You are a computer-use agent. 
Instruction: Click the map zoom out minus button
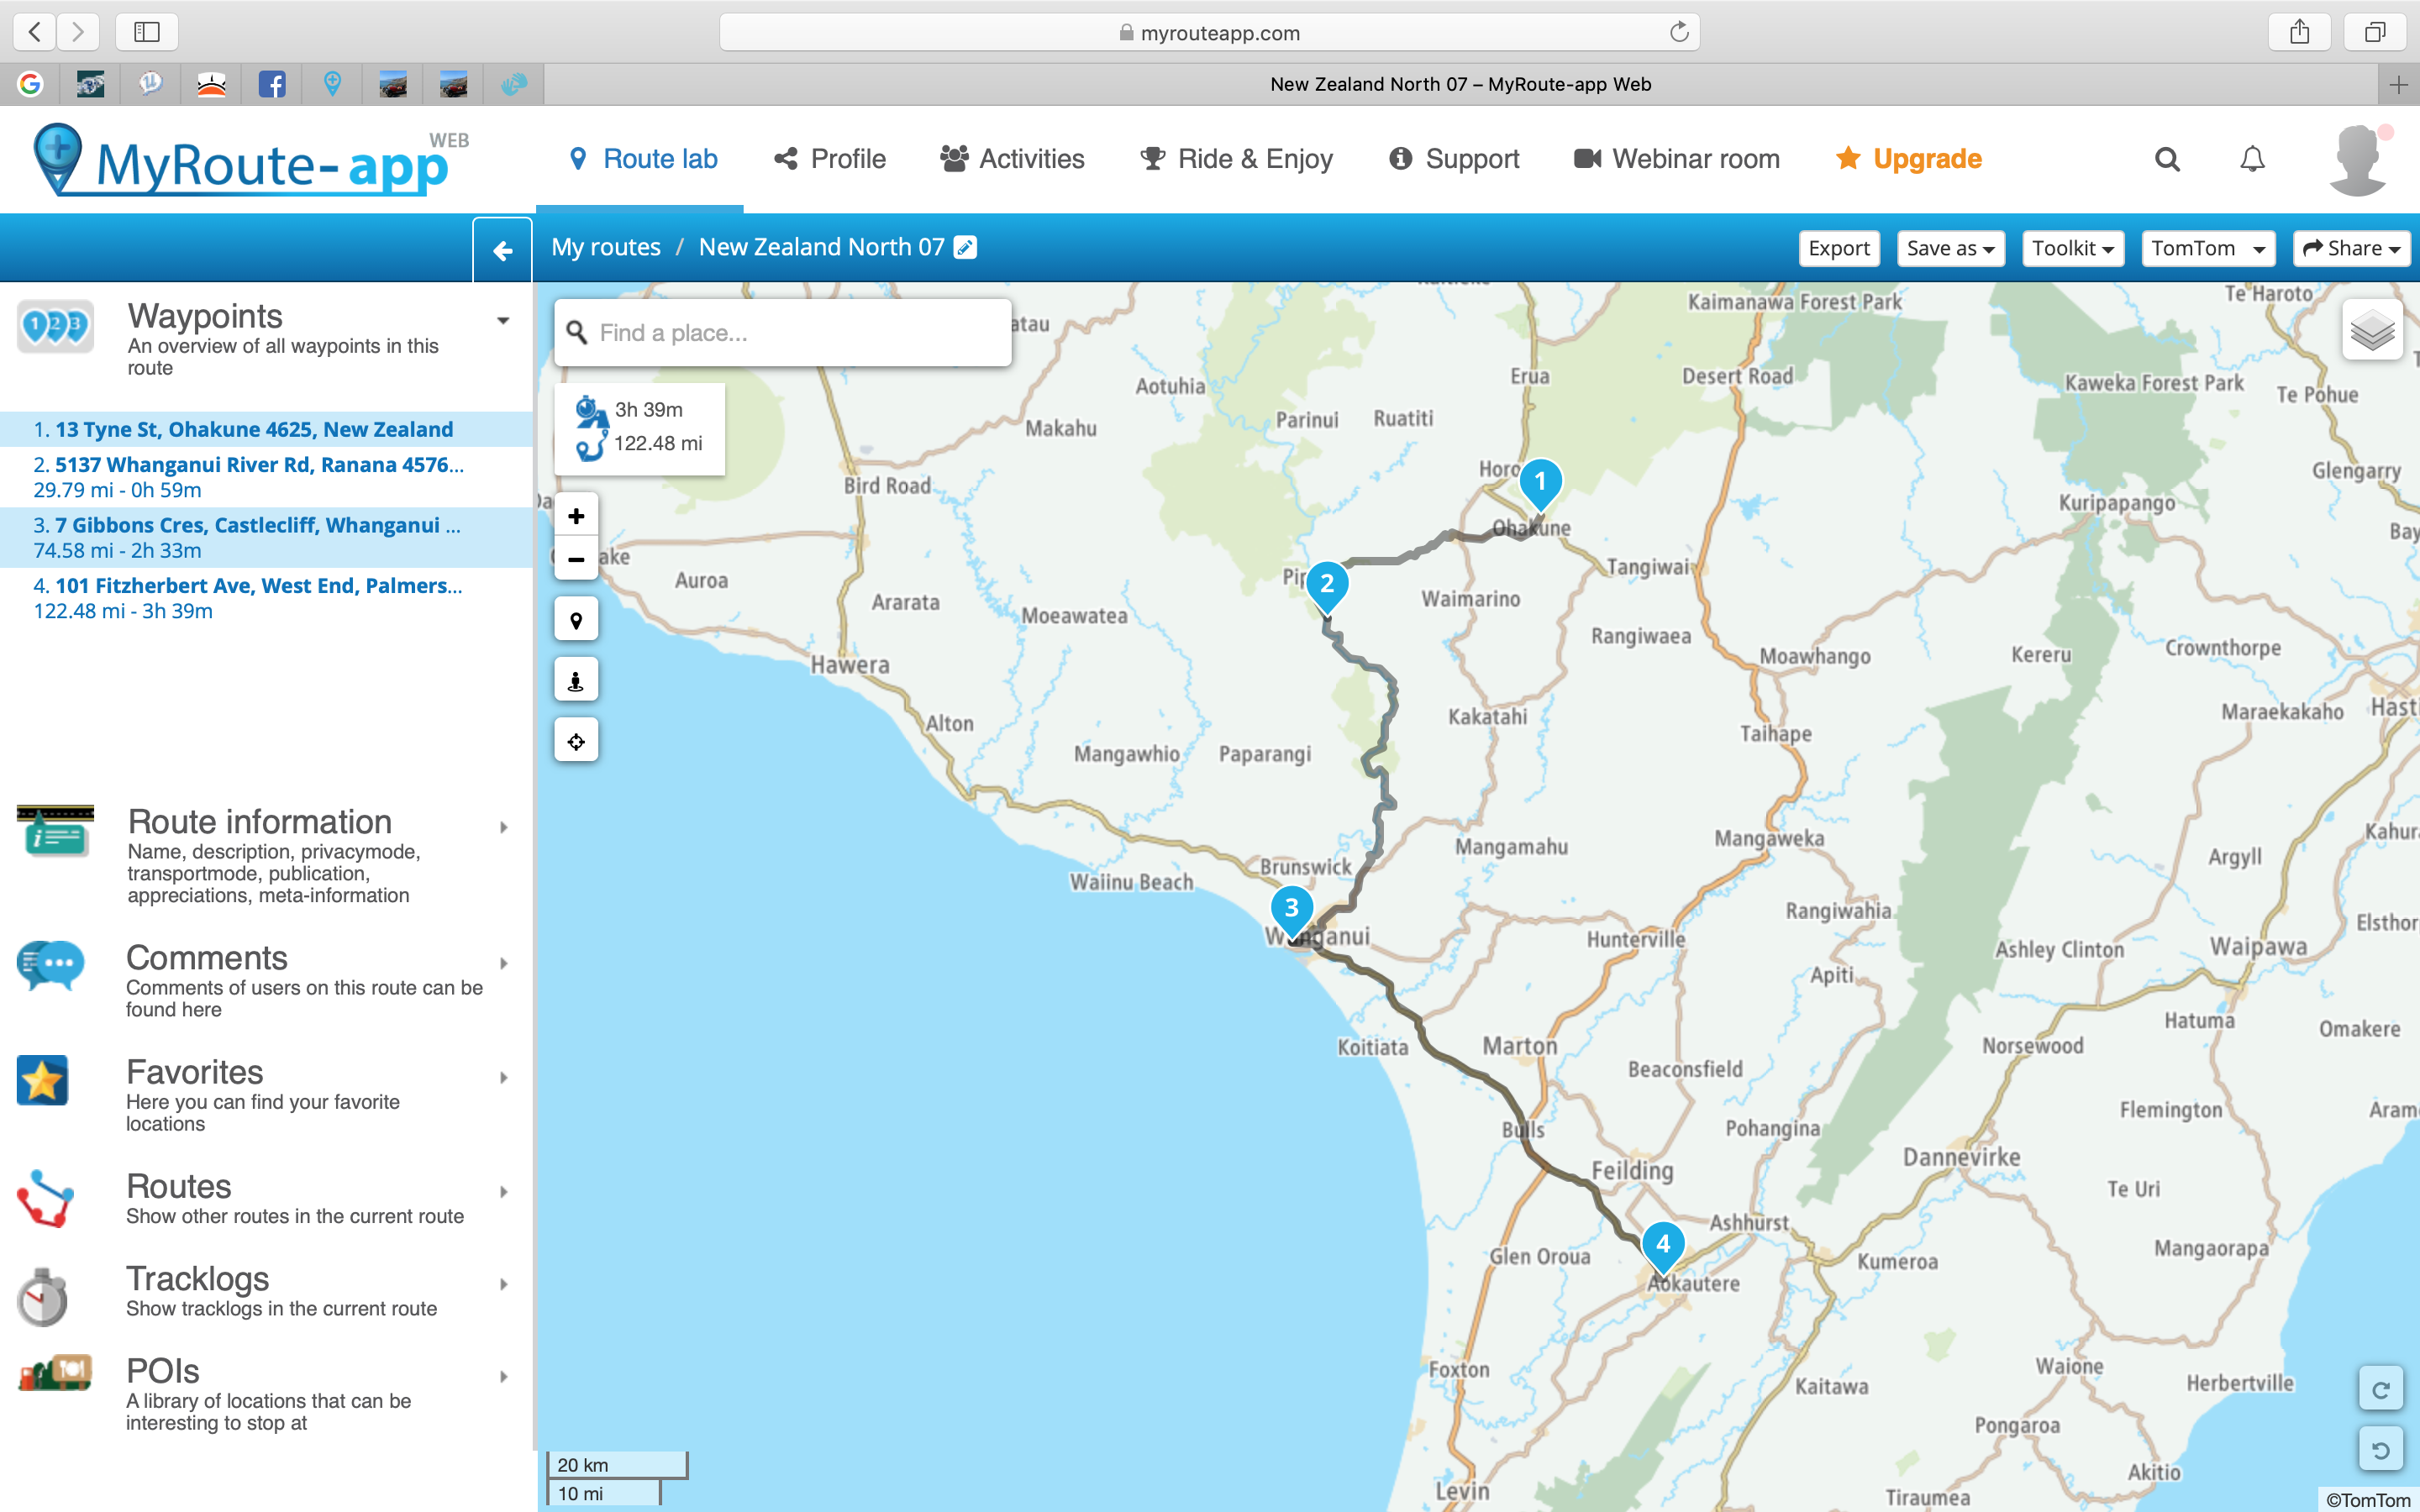(576, 560)
